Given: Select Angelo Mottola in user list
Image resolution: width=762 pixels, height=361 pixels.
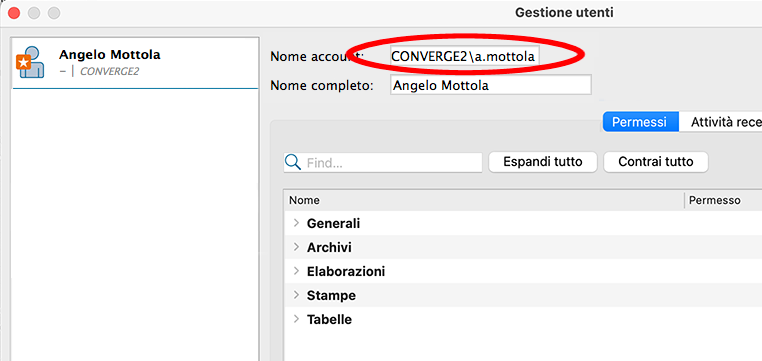Looking at the screenshot, I should coord(135,63).
